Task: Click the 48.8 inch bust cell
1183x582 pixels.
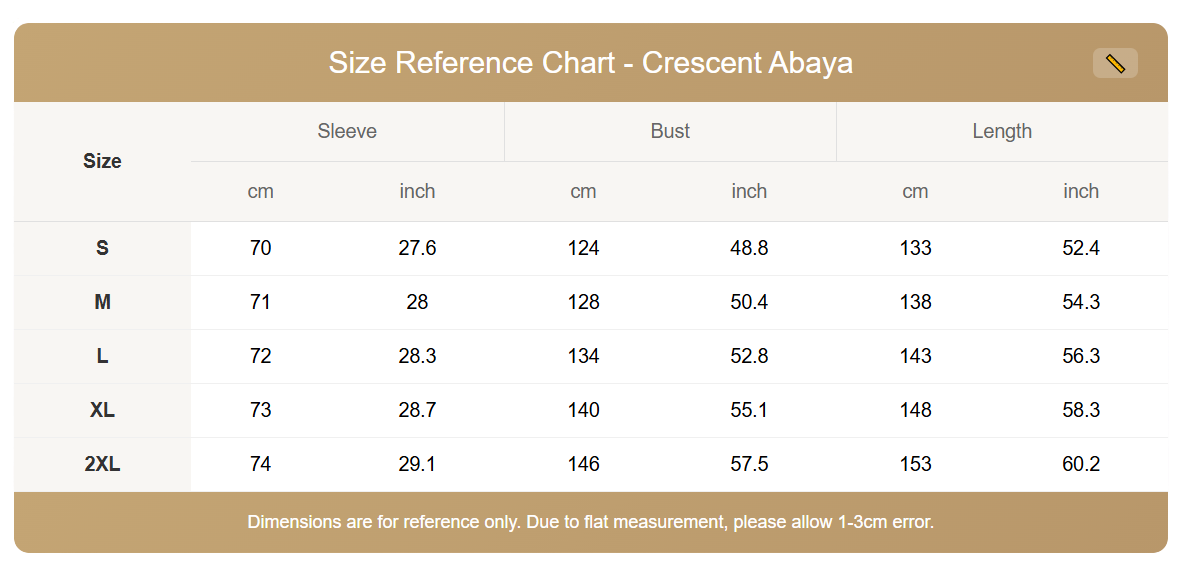Action: 749,248
